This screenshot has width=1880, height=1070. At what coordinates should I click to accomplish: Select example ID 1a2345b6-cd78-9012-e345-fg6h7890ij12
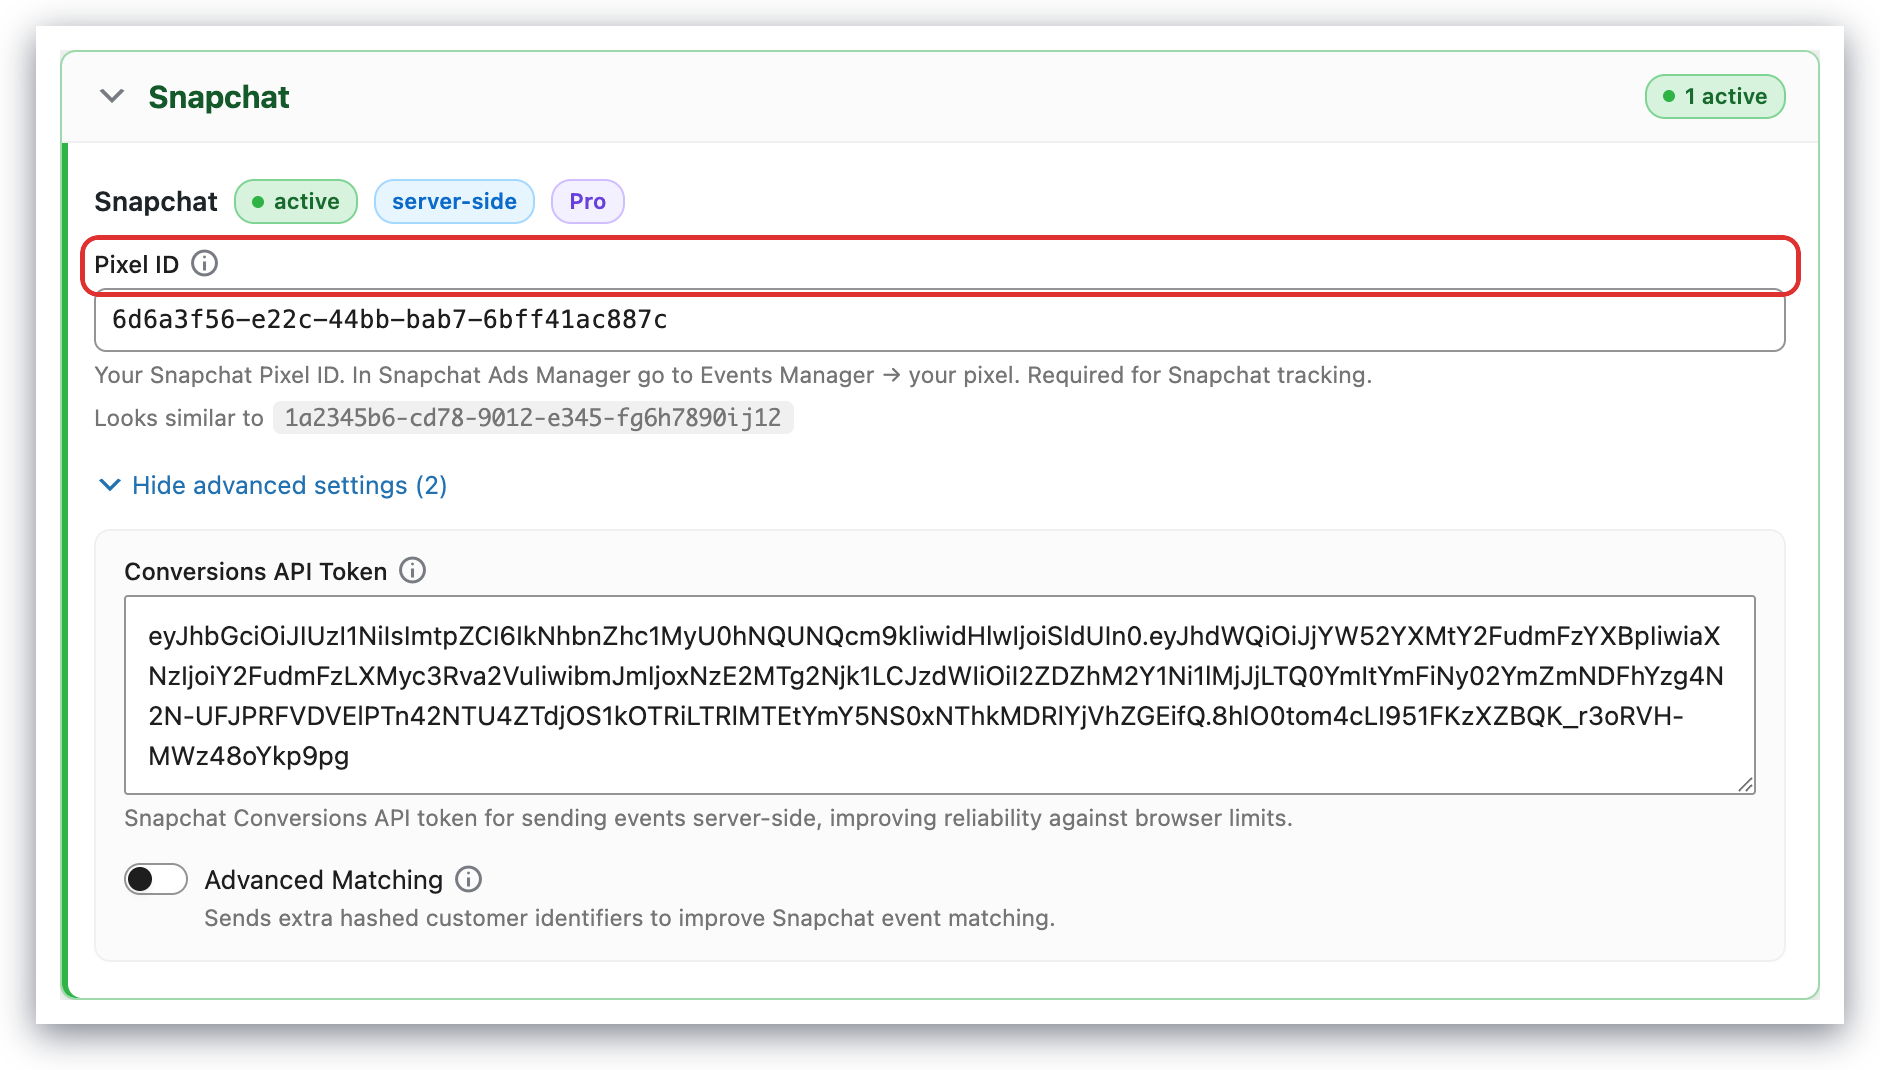533,418
